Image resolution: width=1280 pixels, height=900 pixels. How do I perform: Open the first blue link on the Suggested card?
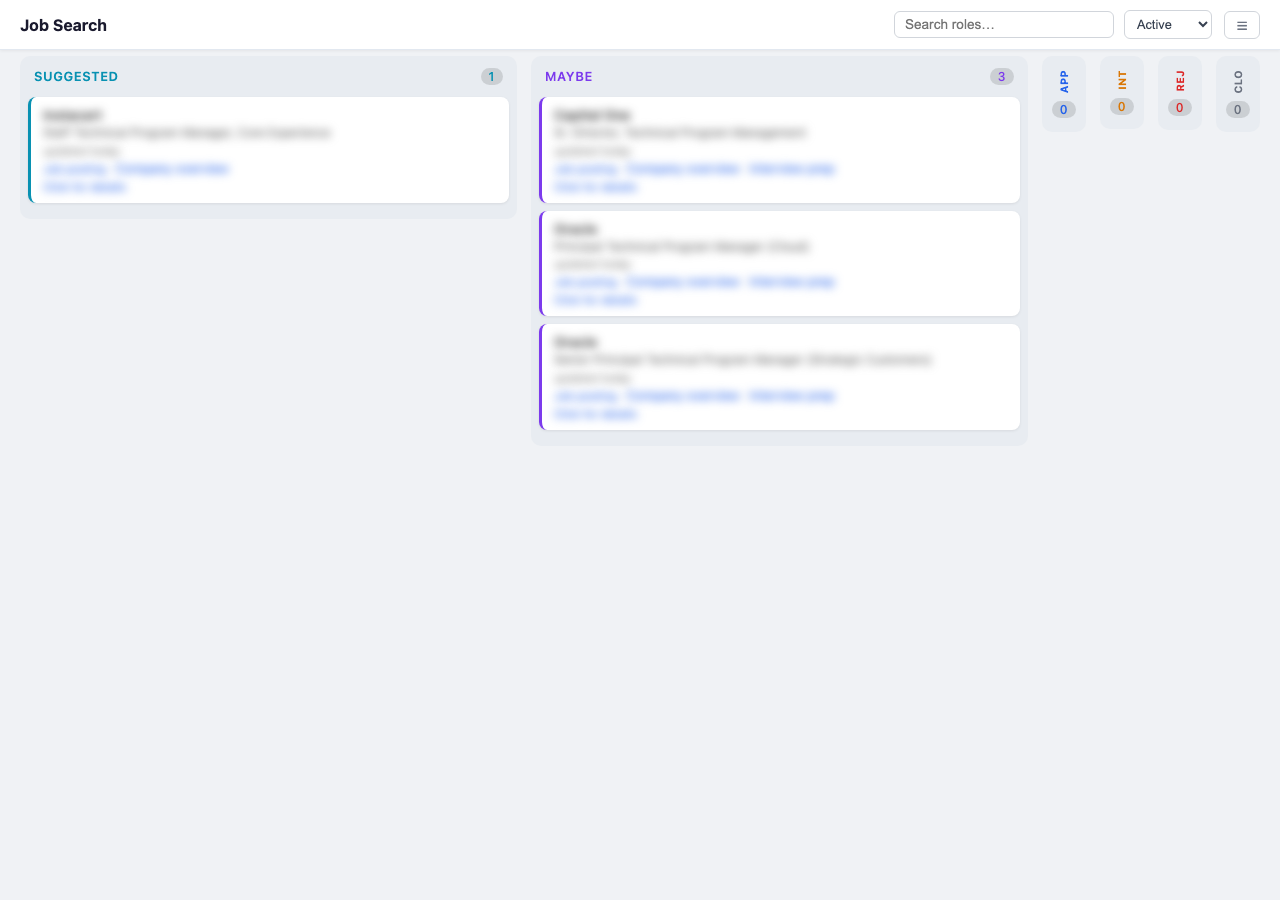point(78,169)
